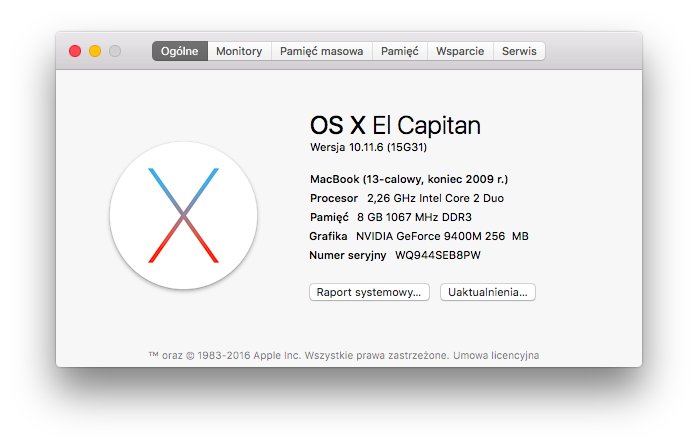Click the copyright text 1983-2016 Apple Inc.
Screen dimensions: 698x447
click(249, 356)
